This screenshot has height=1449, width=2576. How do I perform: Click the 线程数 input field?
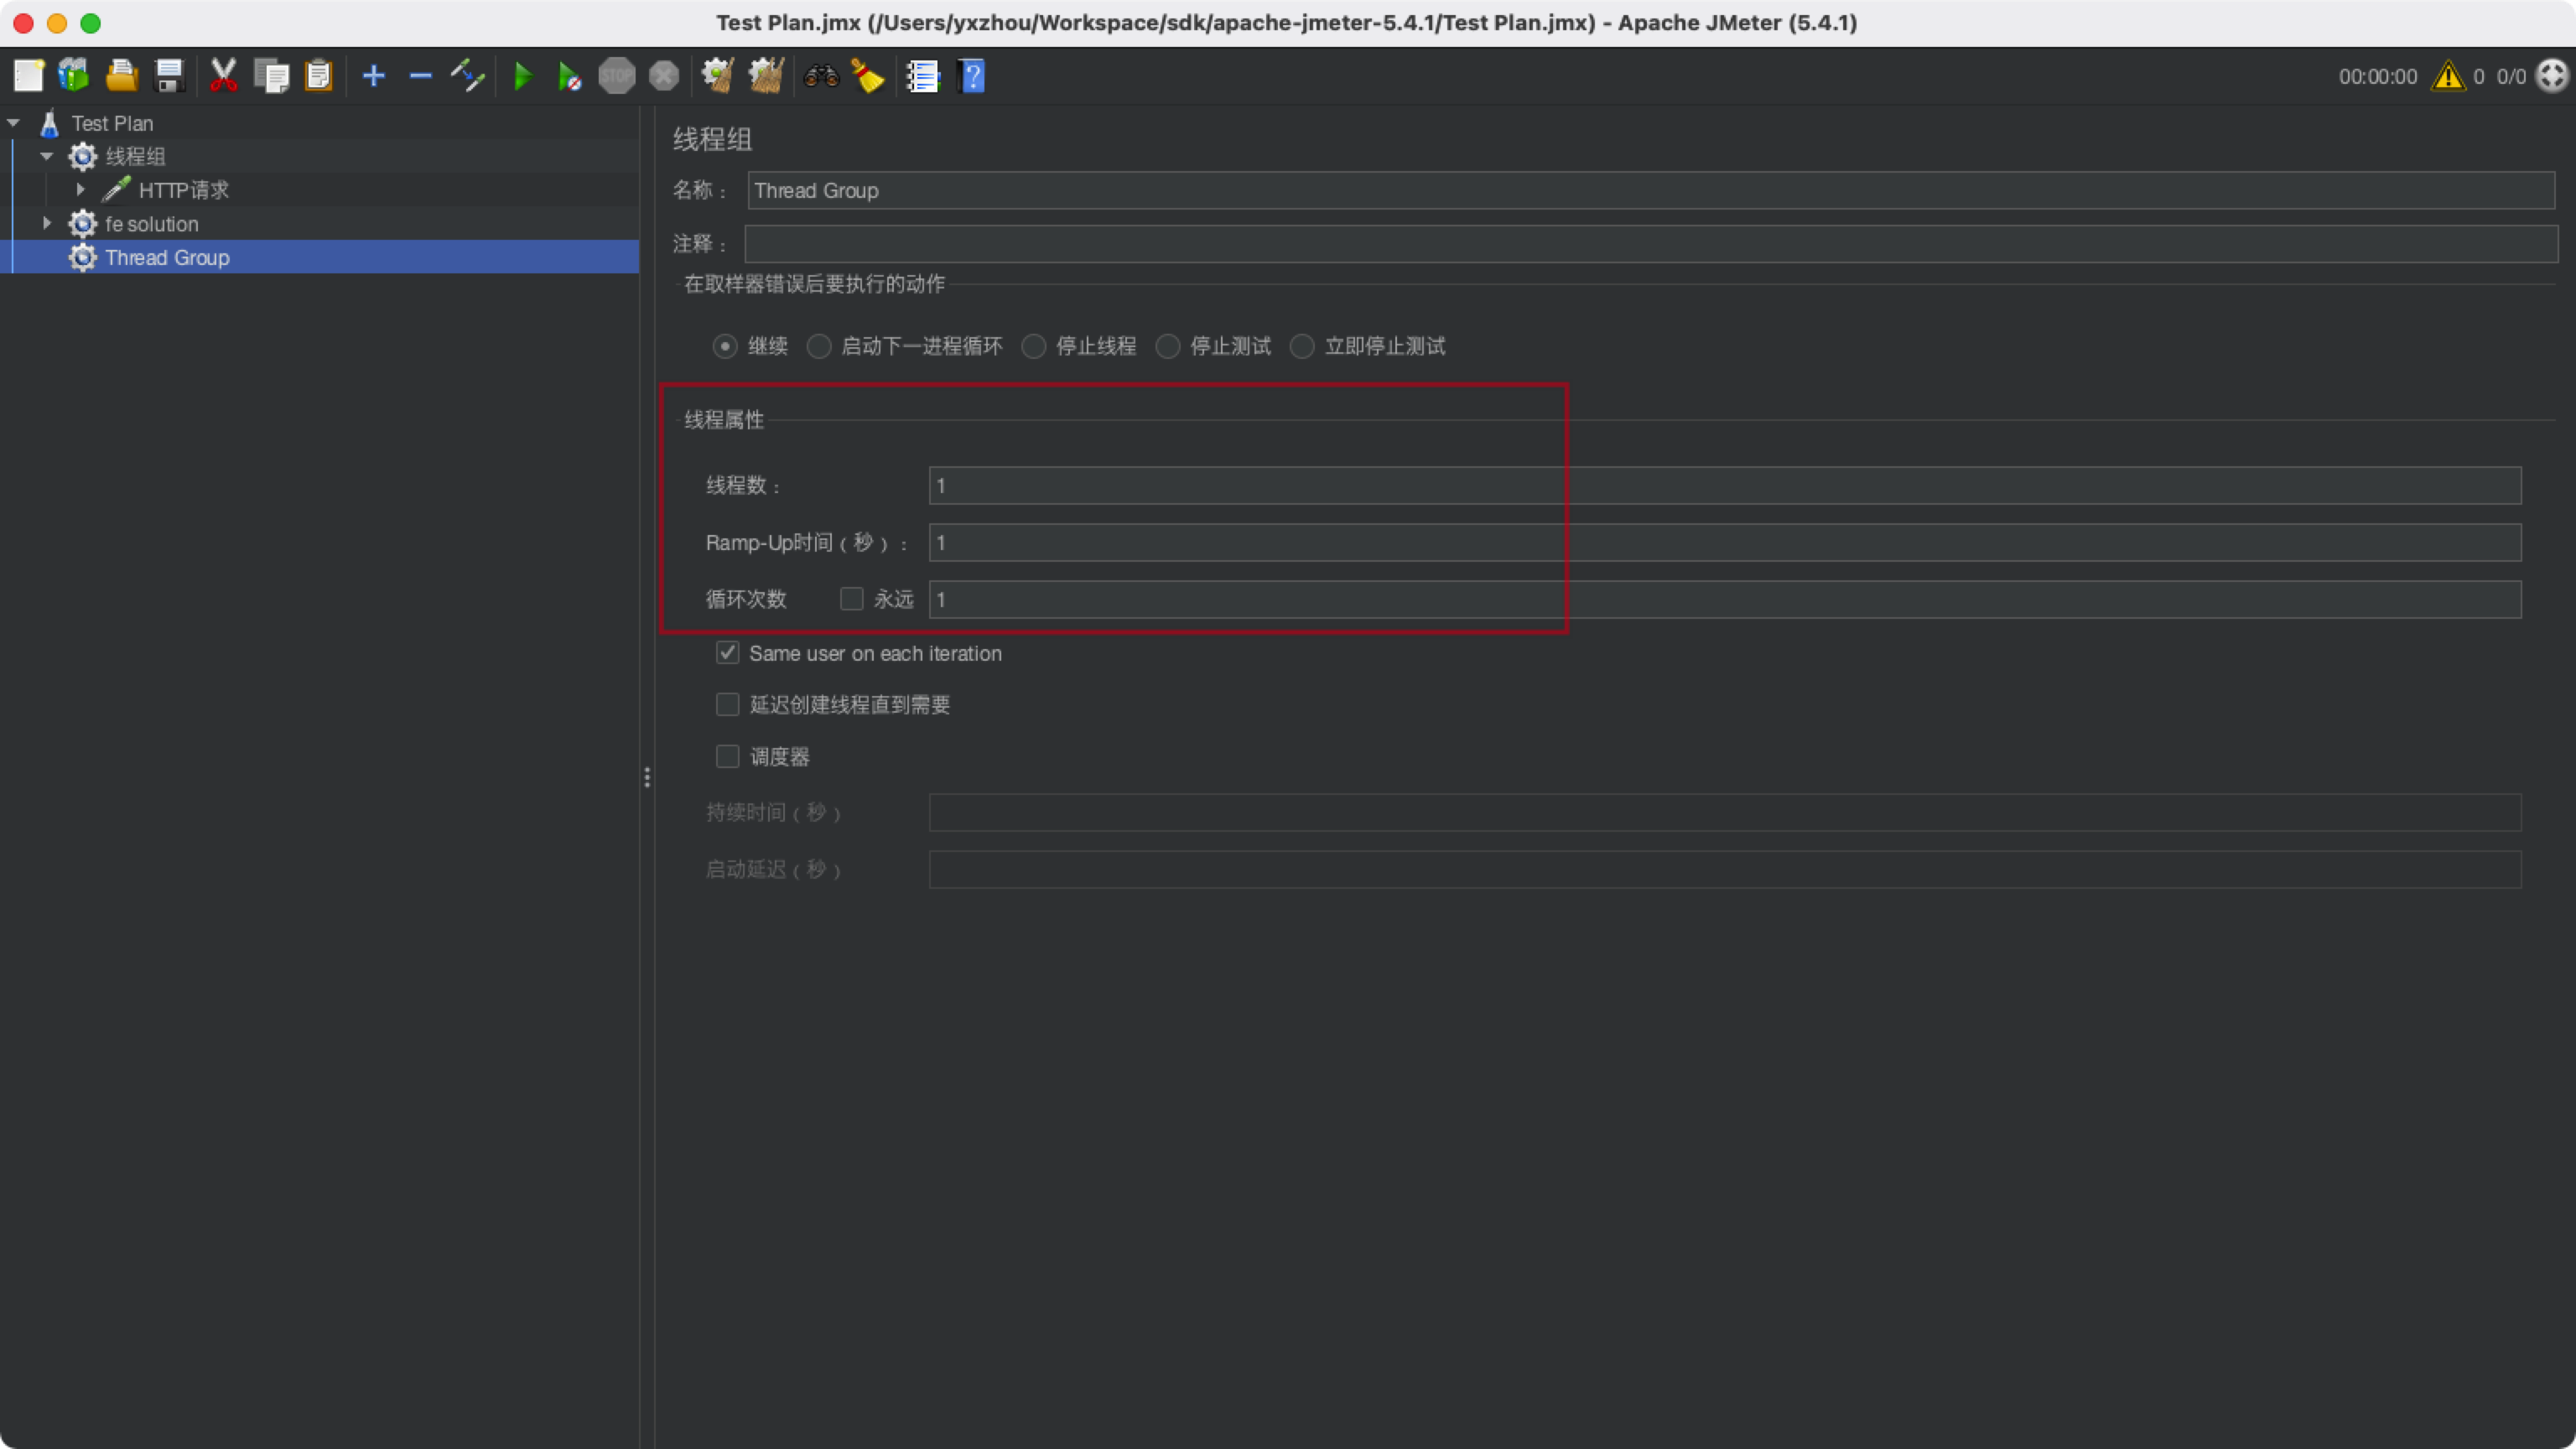1725,485
